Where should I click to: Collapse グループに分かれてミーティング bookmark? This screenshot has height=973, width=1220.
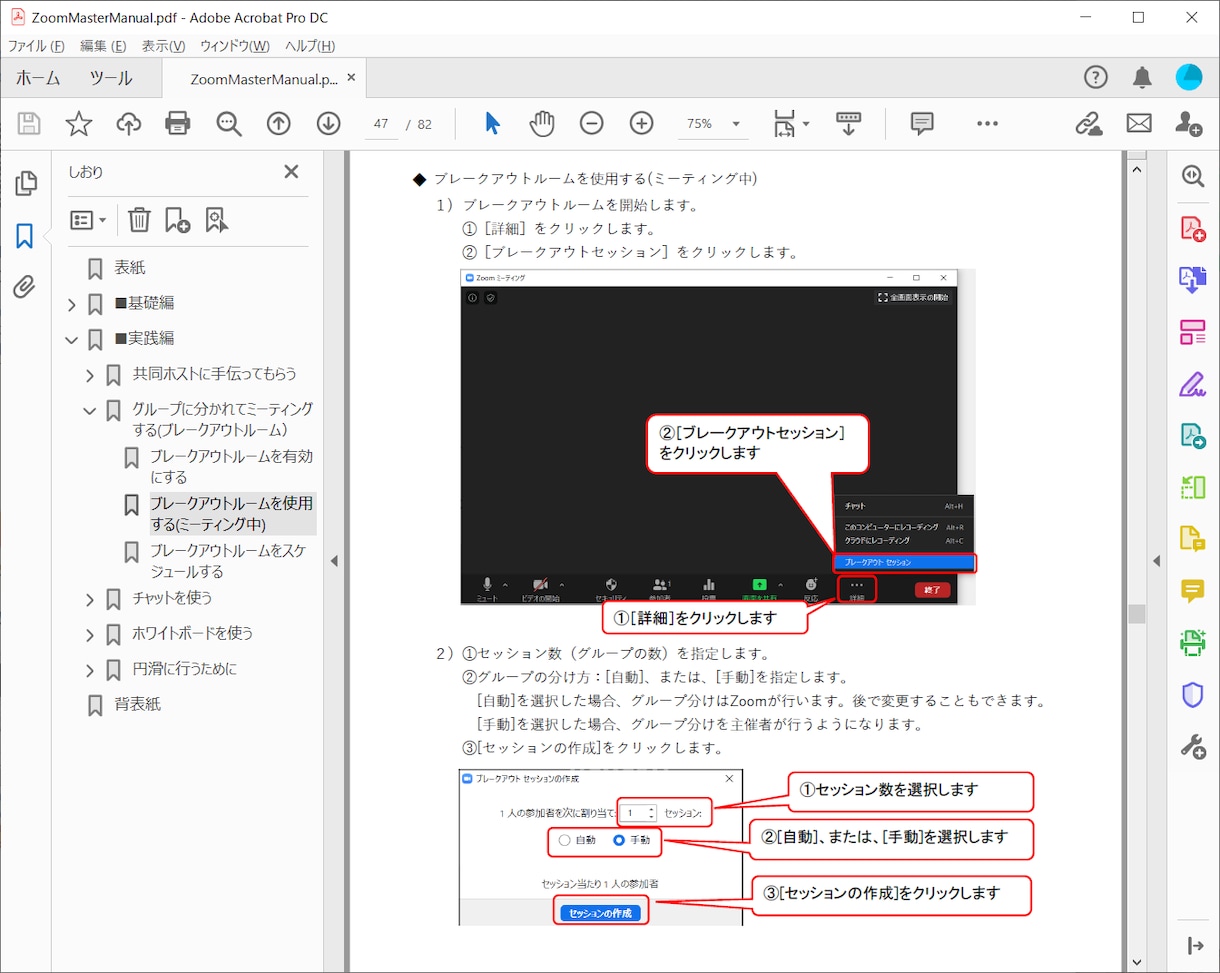(89, 410)
